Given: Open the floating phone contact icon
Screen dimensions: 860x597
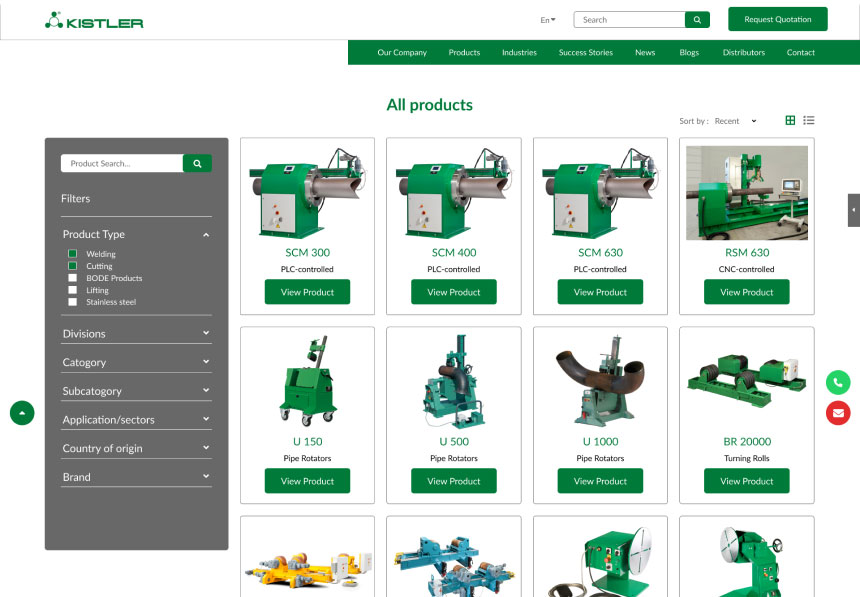Looking at the screenshot, I should click(837, 383).
